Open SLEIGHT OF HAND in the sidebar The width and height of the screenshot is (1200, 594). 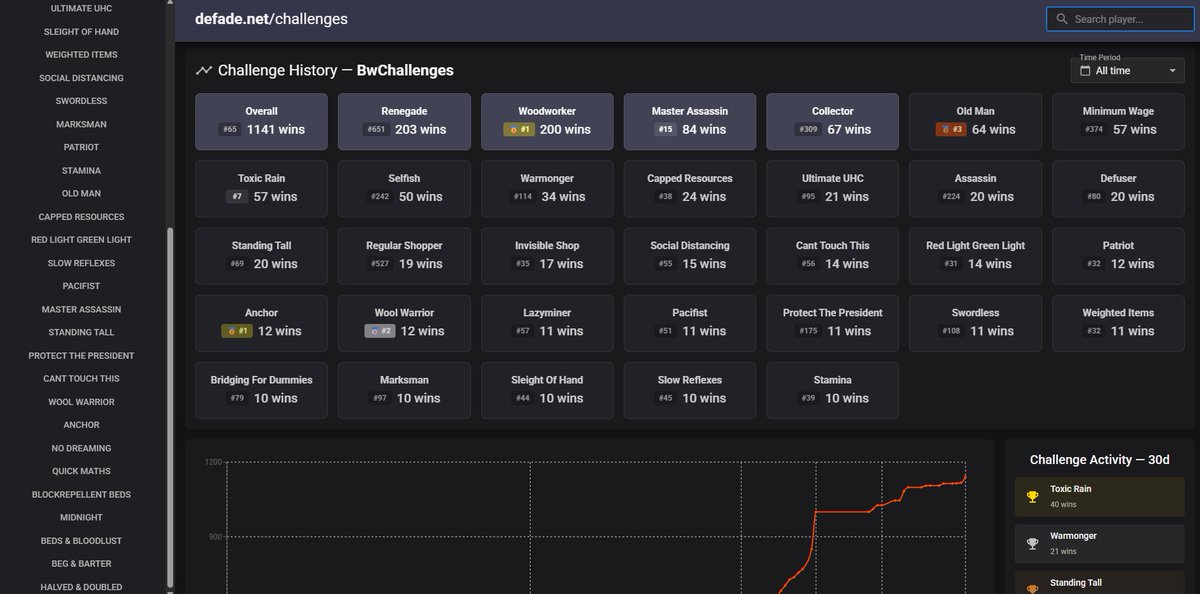pyautogui.click(x=82, y=32)
